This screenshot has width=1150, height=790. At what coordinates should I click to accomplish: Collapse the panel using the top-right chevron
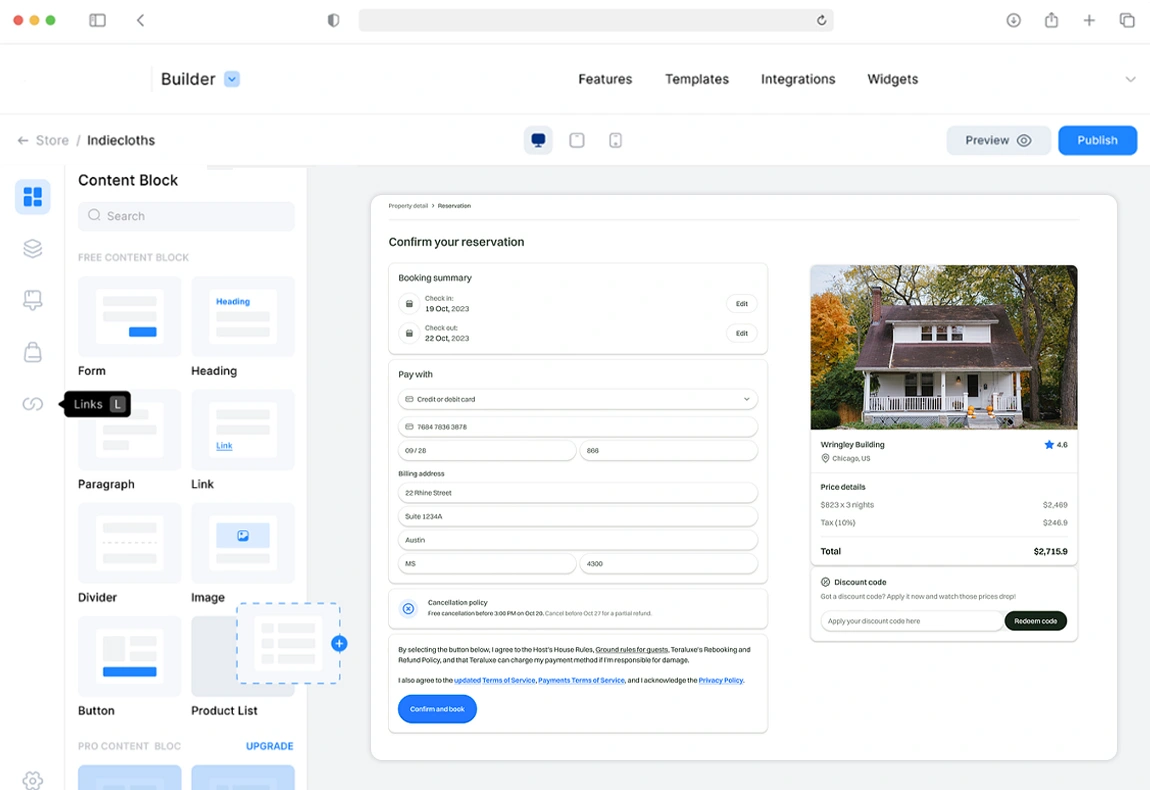tap(1130, 79)
